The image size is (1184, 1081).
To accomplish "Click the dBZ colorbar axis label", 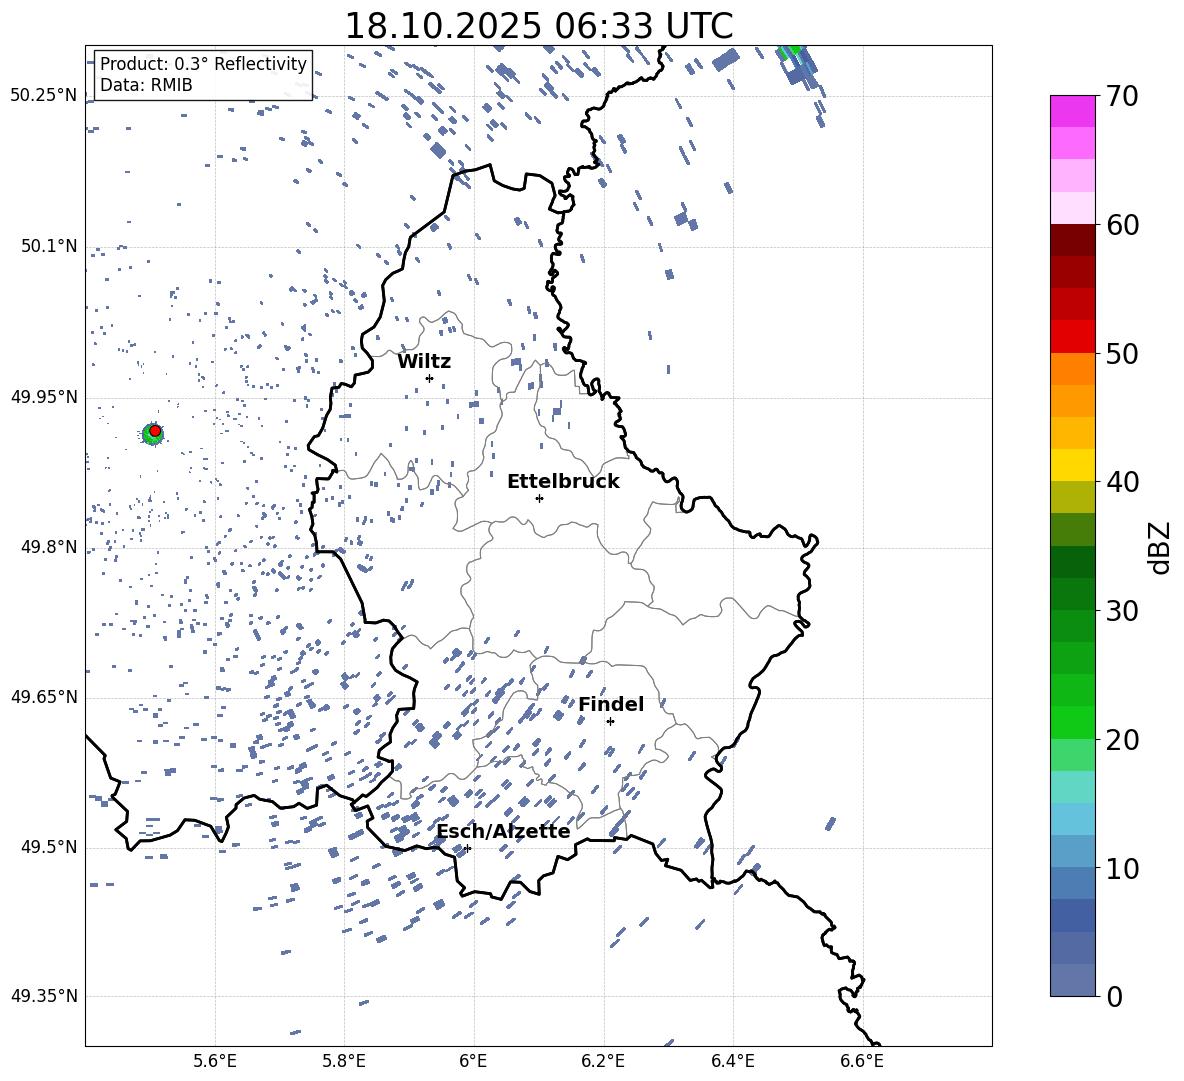I will click(x=1161, y=547).
